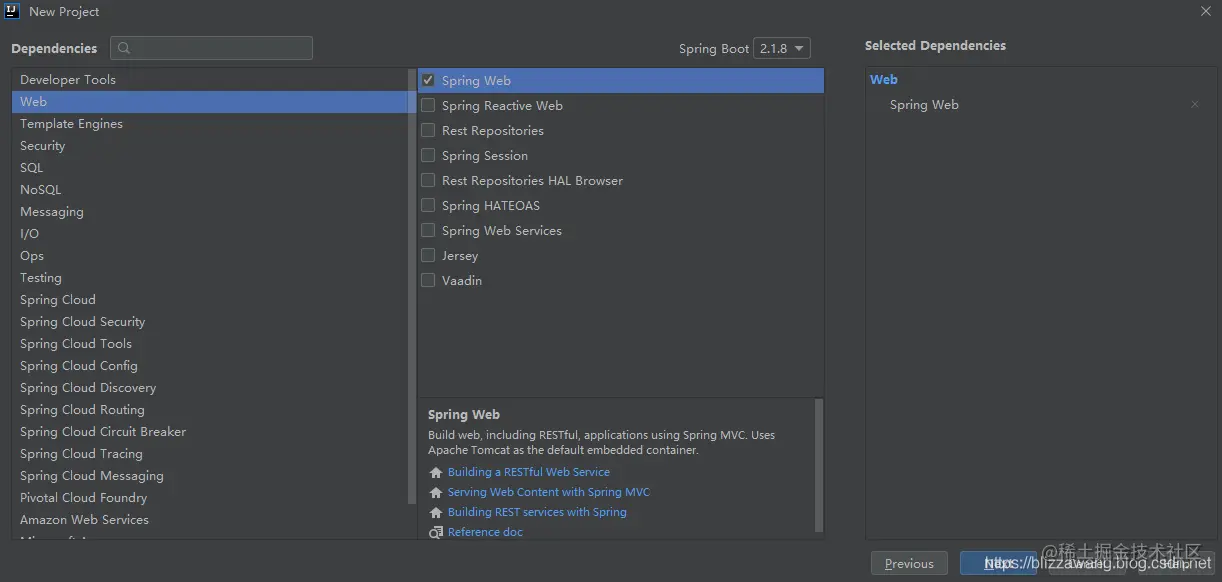
Task: Click the search magnifier icon in Dependencies
Action: (123, 48)
